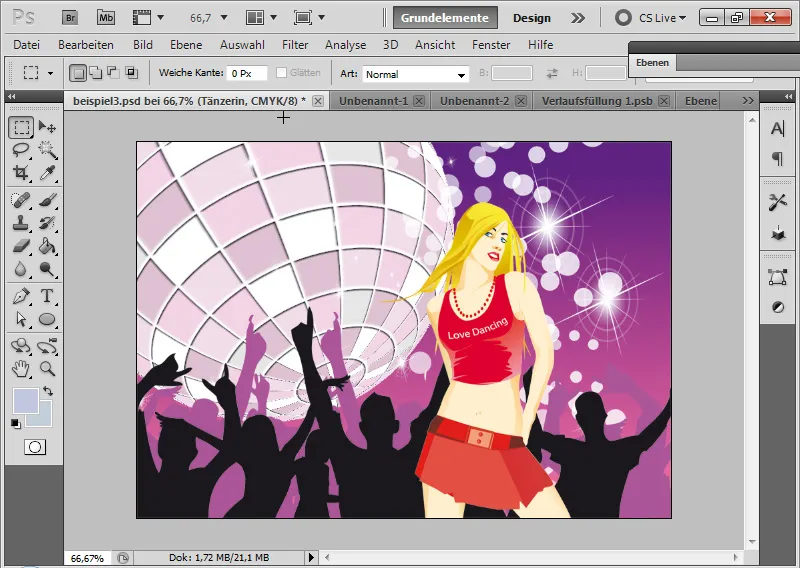The height and width of the screenshot is (568, 800).
Task: Open the Fenster menu
Action: pos(491,45)
